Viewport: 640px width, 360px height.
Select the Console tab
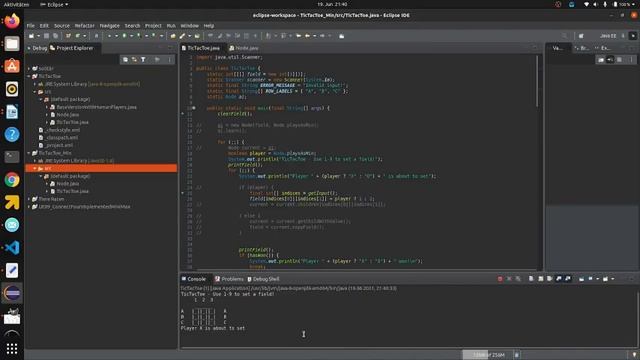(x=194, y=279)
